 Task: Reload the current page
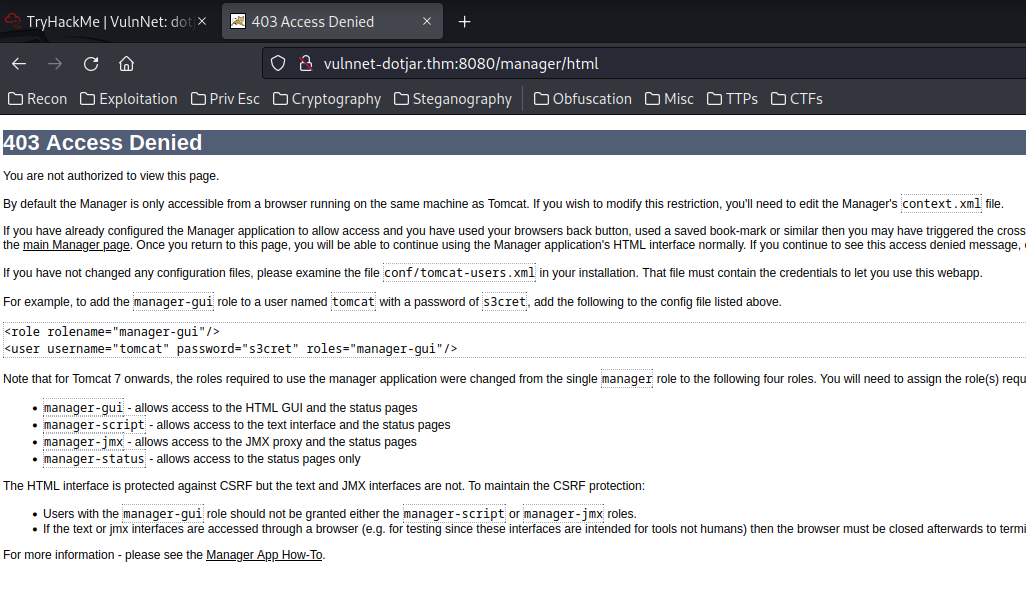click(91, 63)
